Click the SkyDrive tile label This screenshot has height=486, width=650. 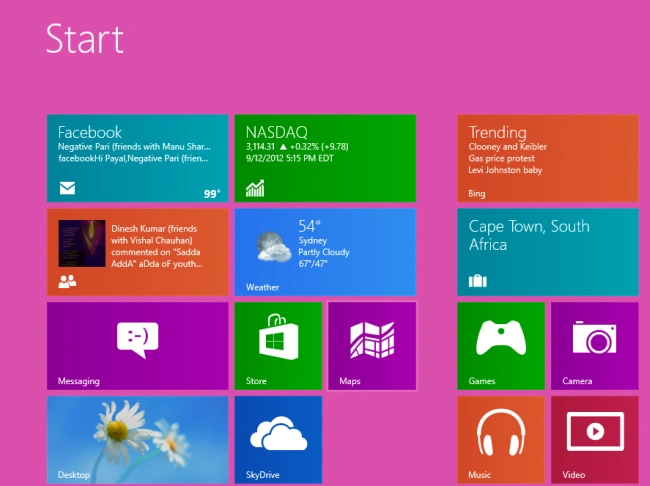point(263,475)
